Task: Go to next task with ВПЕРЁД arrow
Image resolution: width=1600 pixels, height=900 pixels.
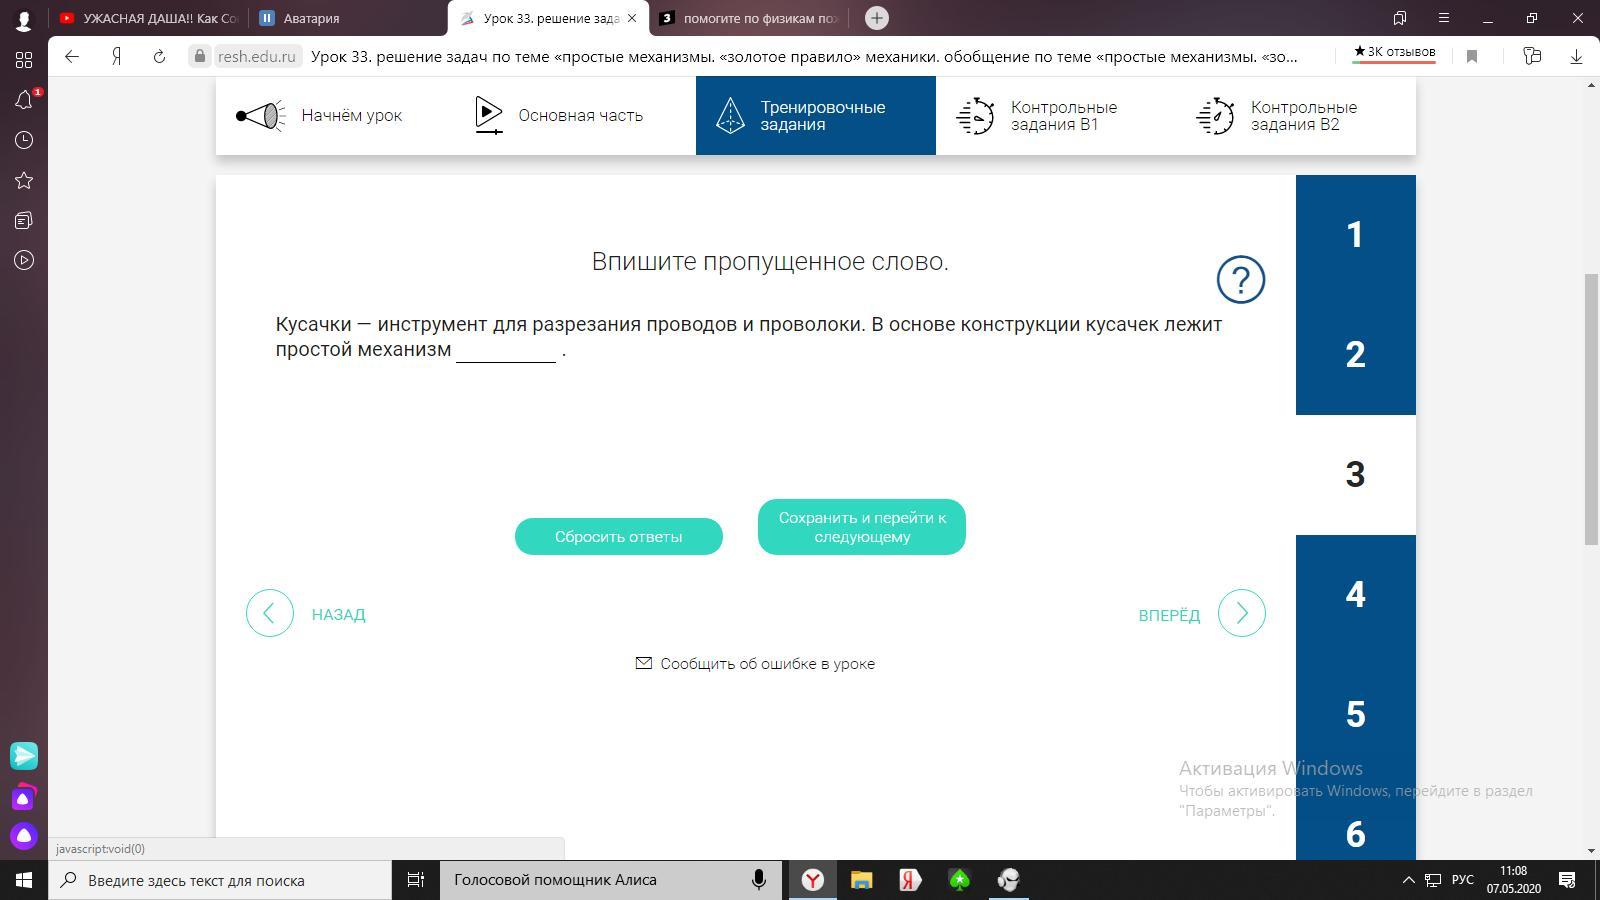Action: pos(1241,613)
